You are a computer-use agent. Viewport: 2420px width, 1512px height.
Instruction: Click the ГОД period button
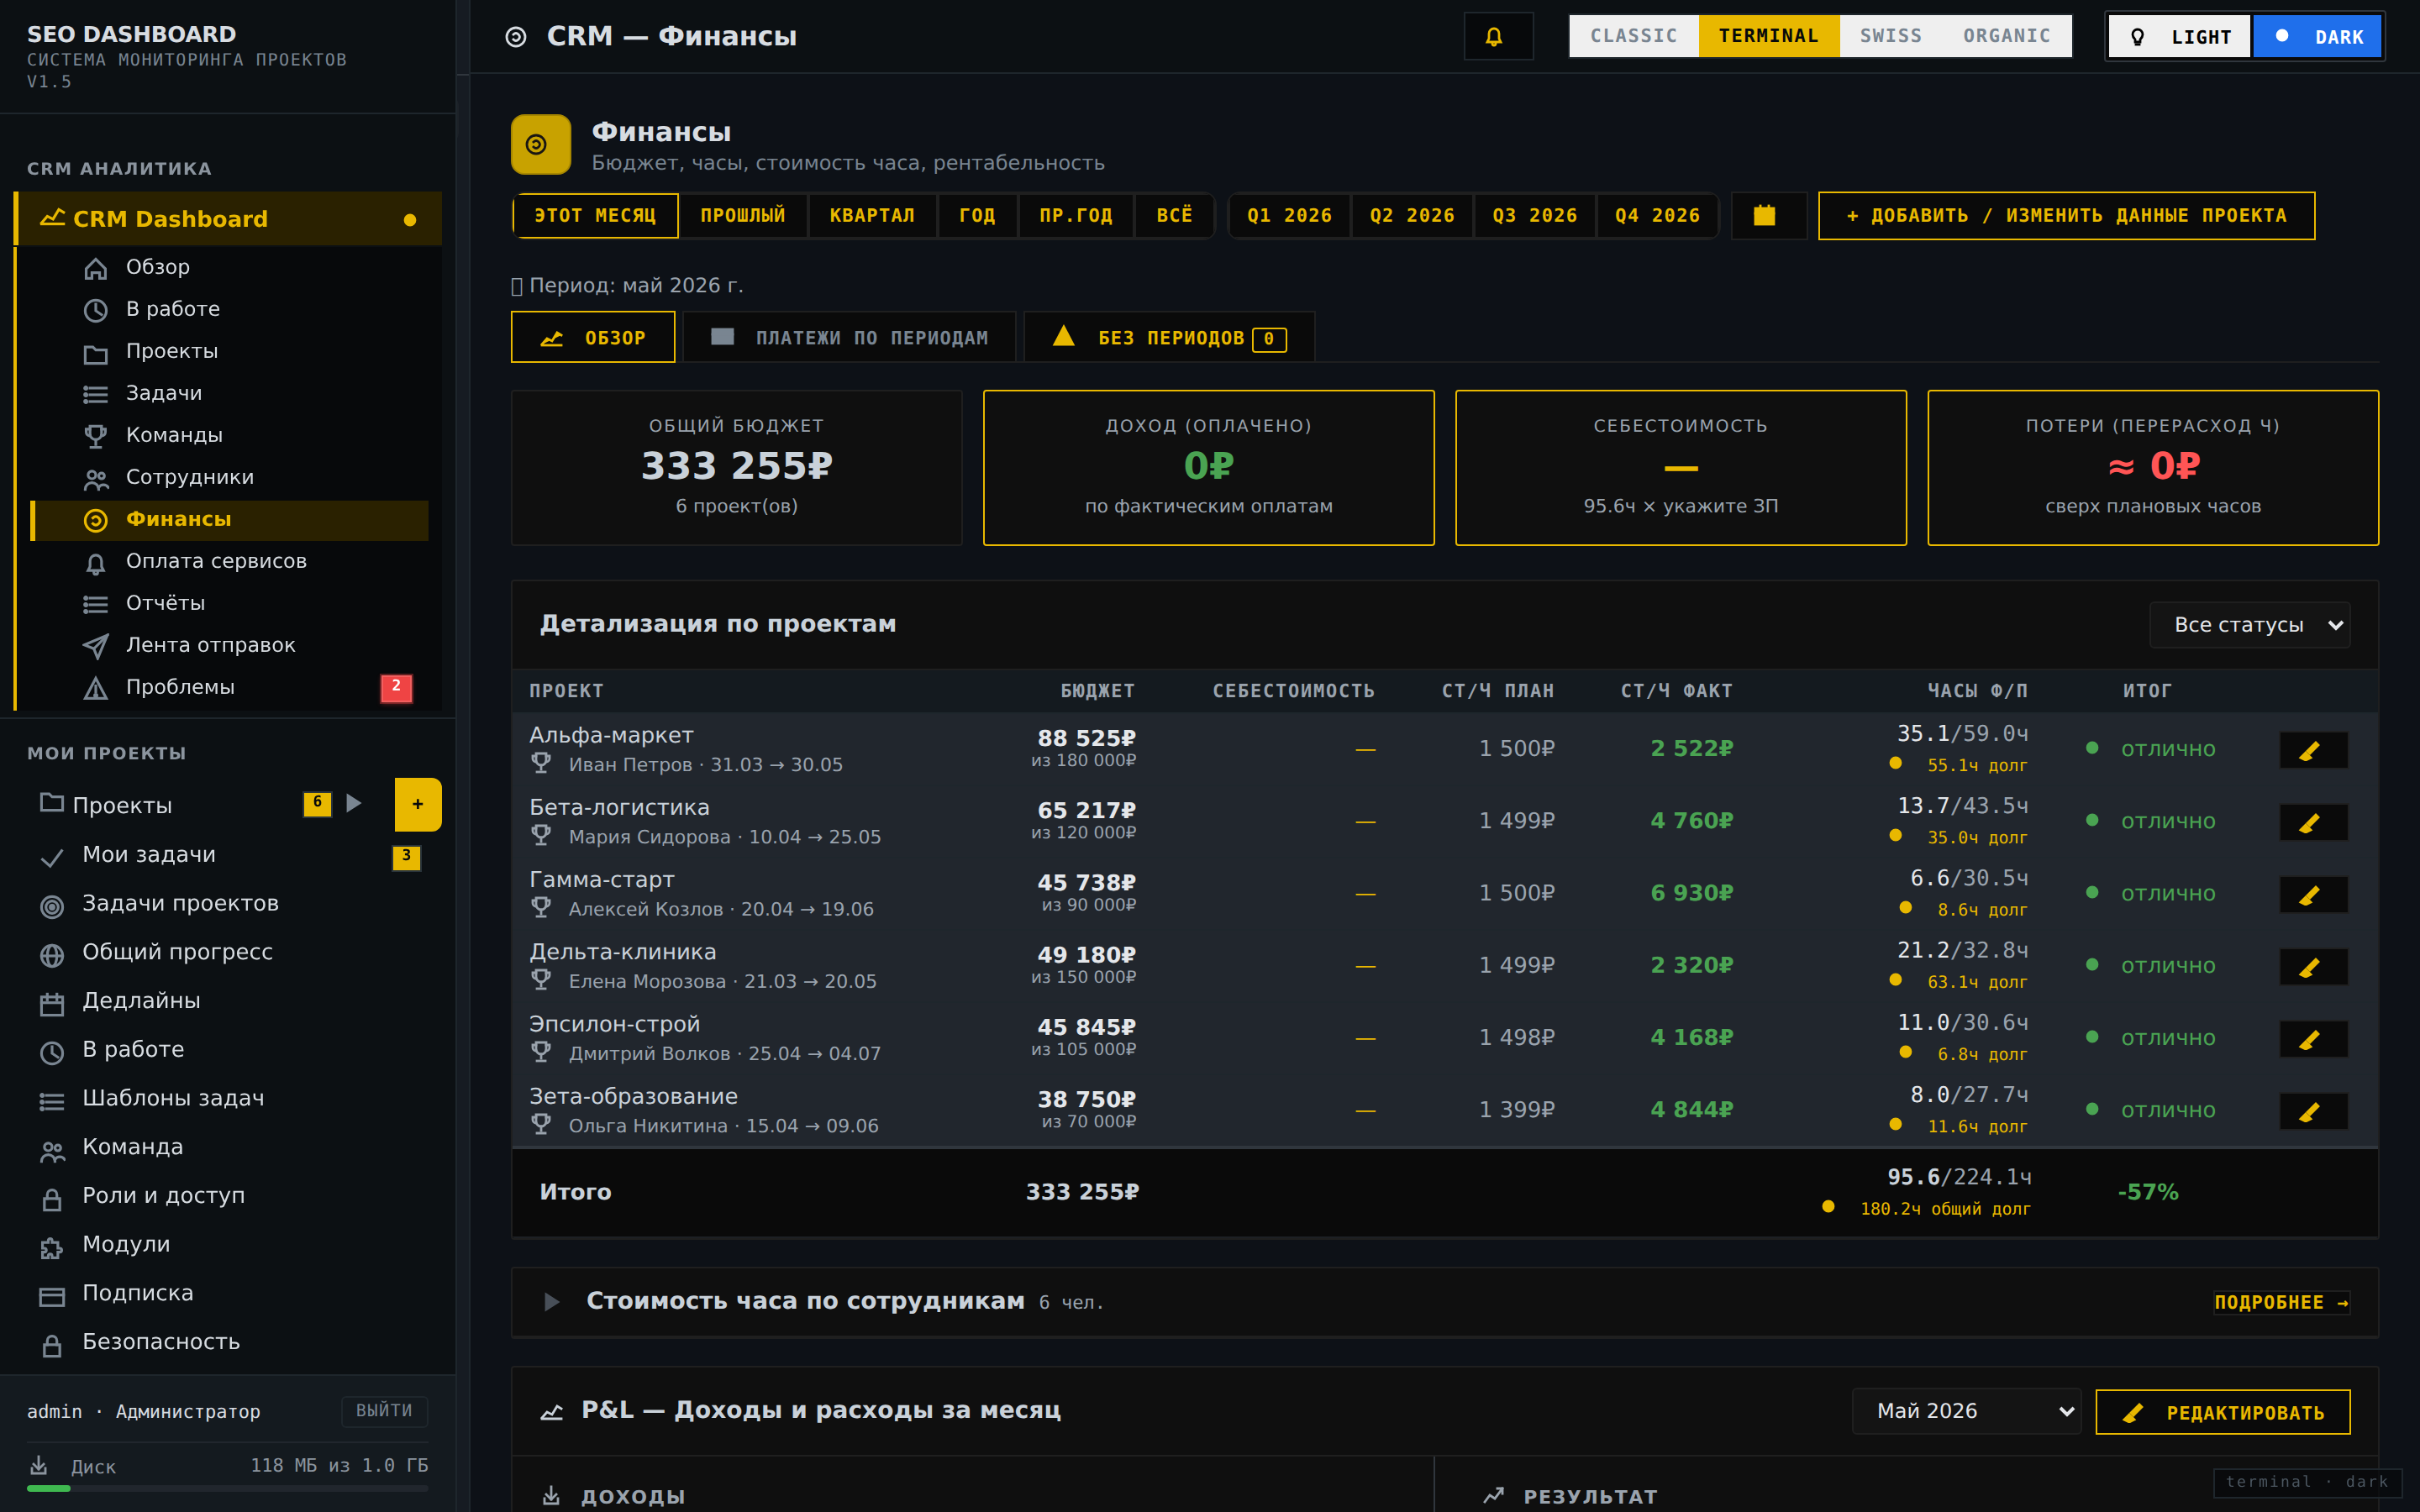tap(977, 215)
